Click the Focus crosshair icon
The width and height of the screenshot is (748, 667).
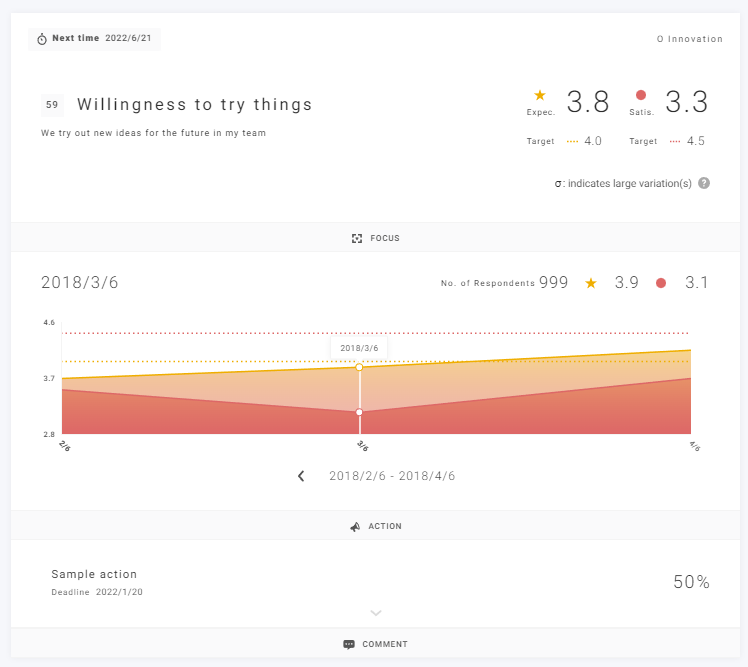357,238
